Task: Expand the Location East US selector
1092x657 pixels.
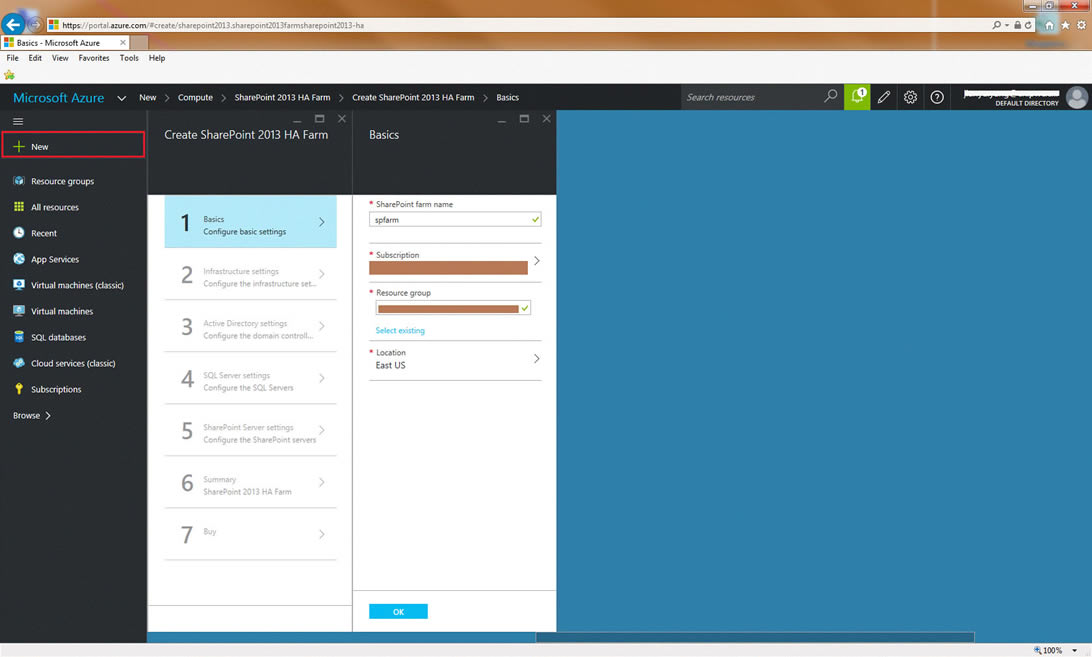Action: click(536, 358)
